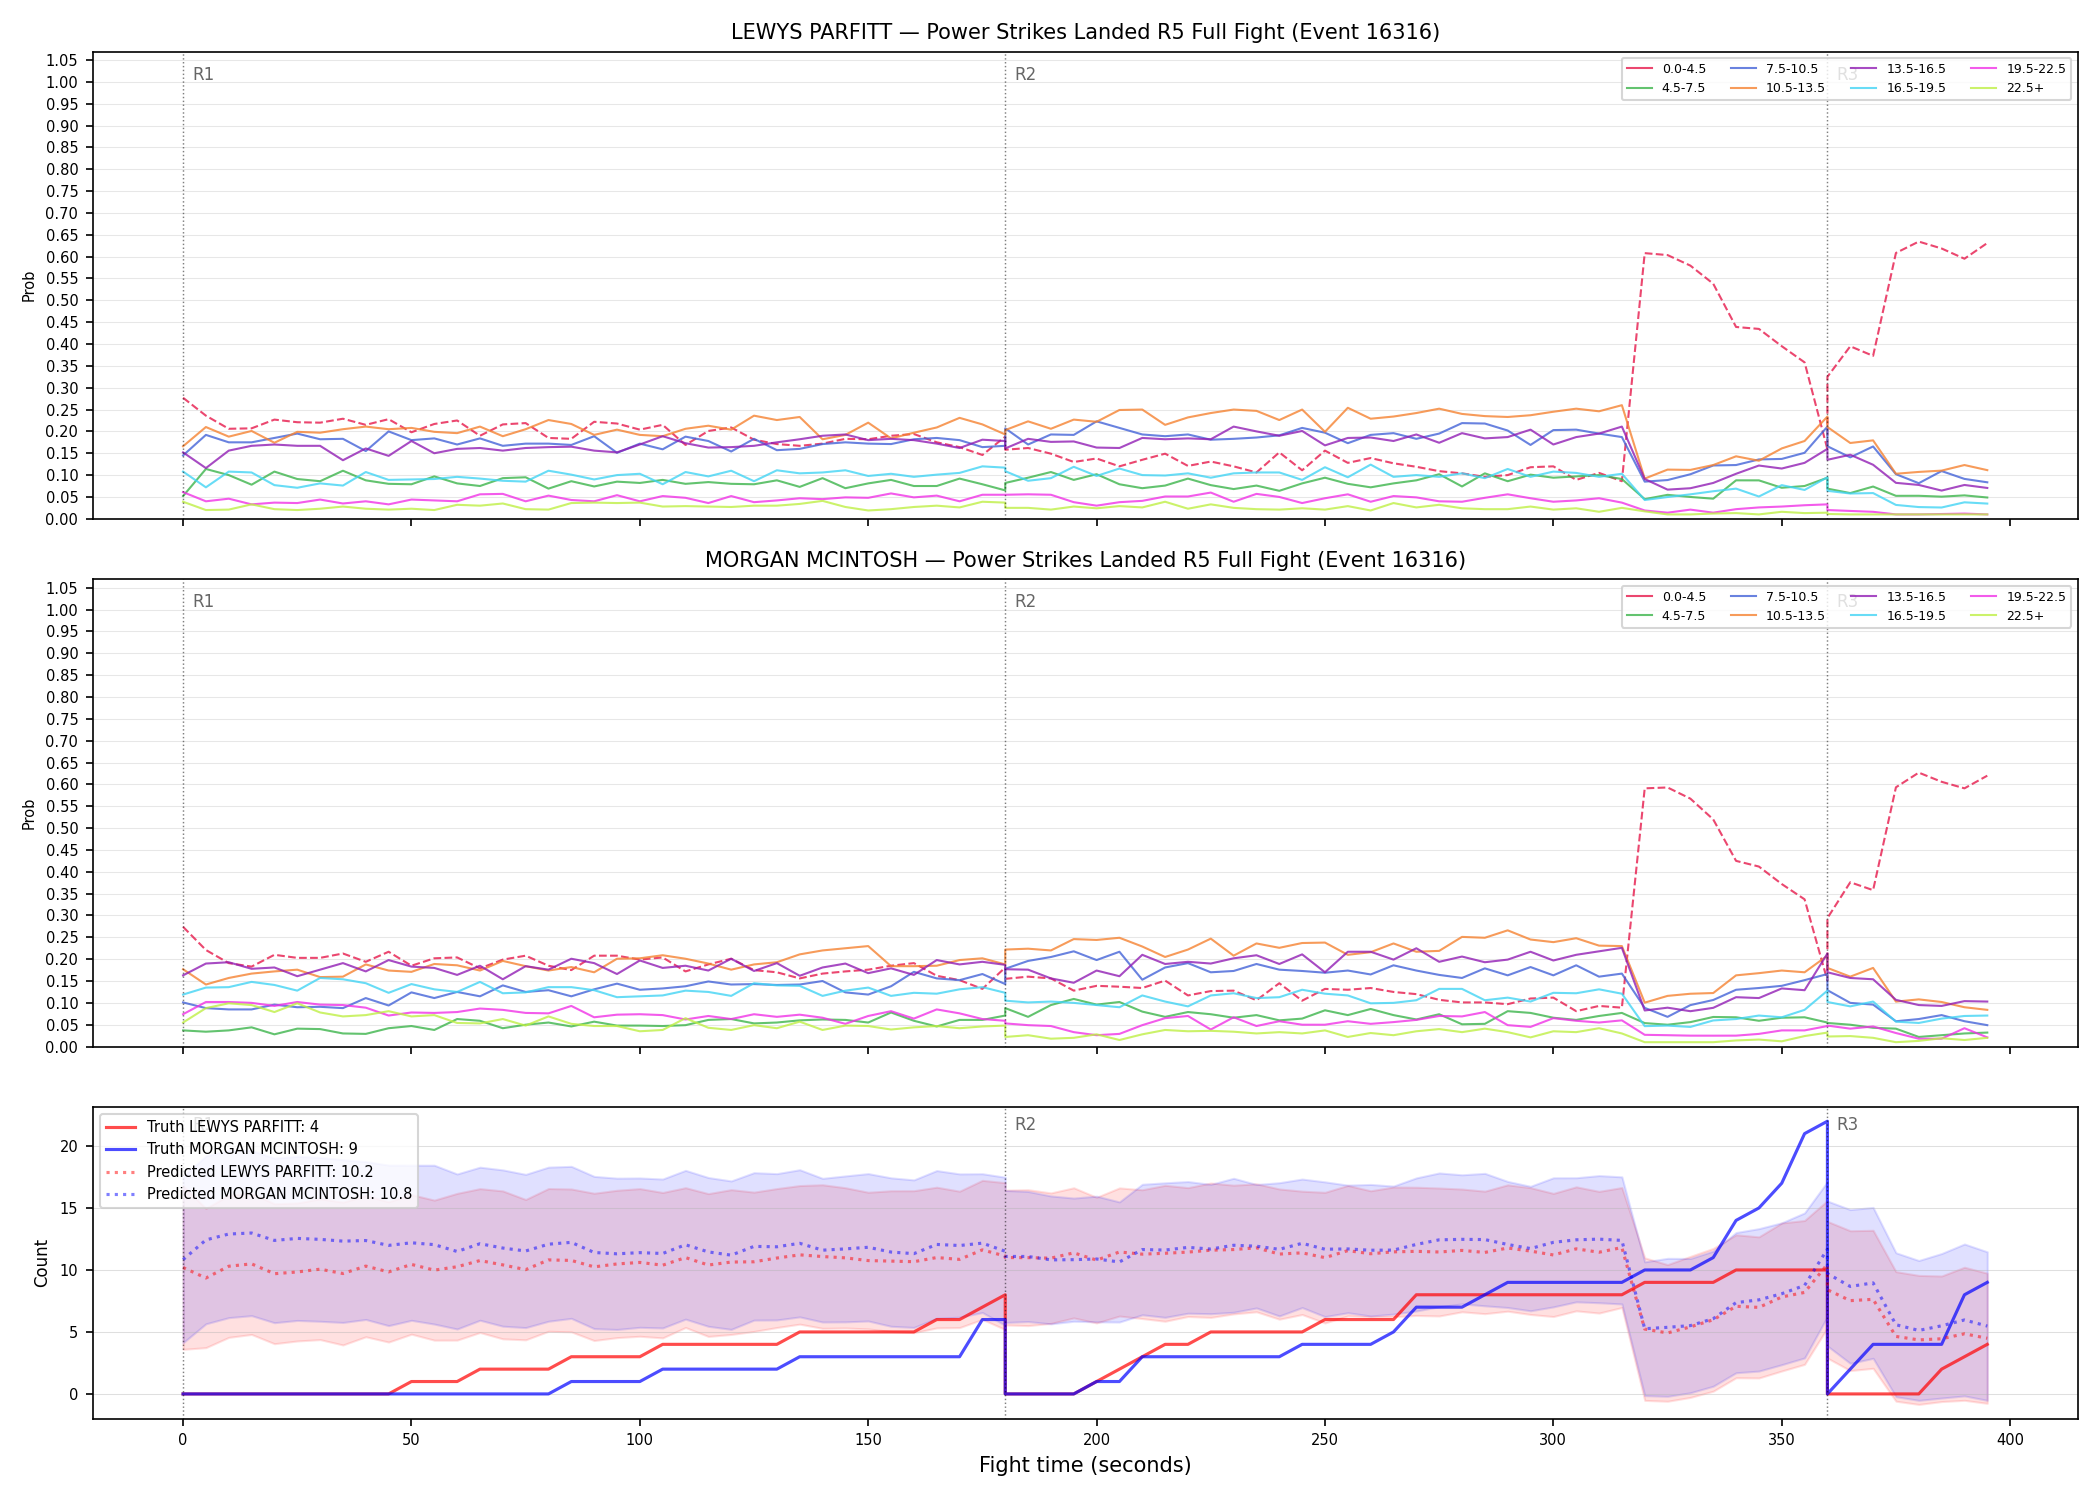2100x1500 pixels.
Task: Click 'Prob' axis label on Morgan McIntosh chart
Action: click(x=29, y=814)
